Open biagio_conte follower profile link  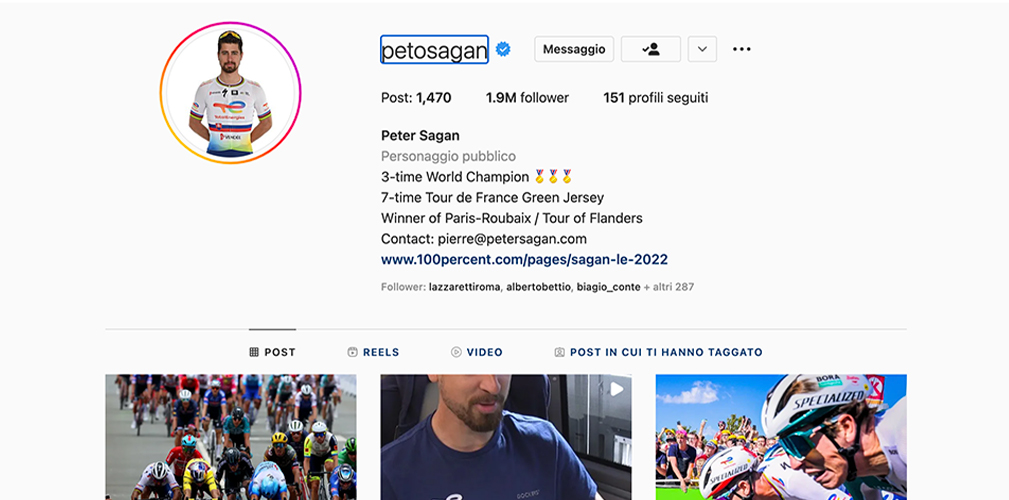608,287
